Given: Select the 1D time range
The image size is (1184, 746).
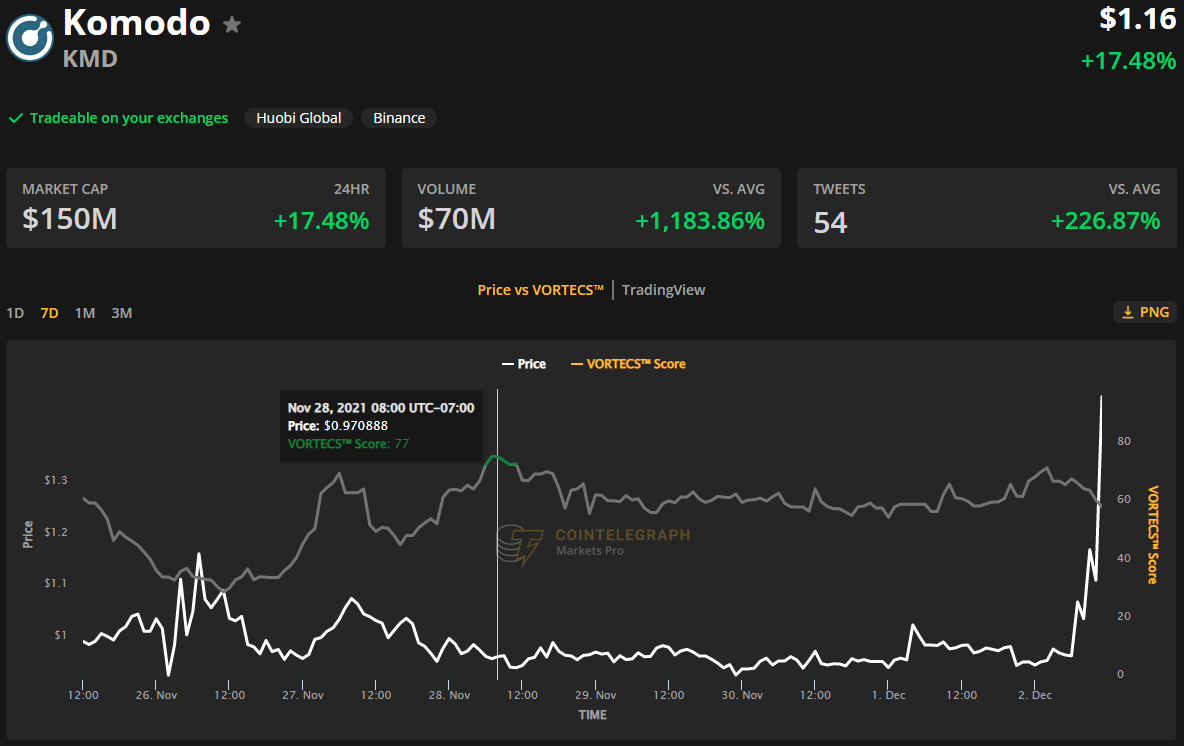Looking at the screenshot, I should (x=15, y=313).
